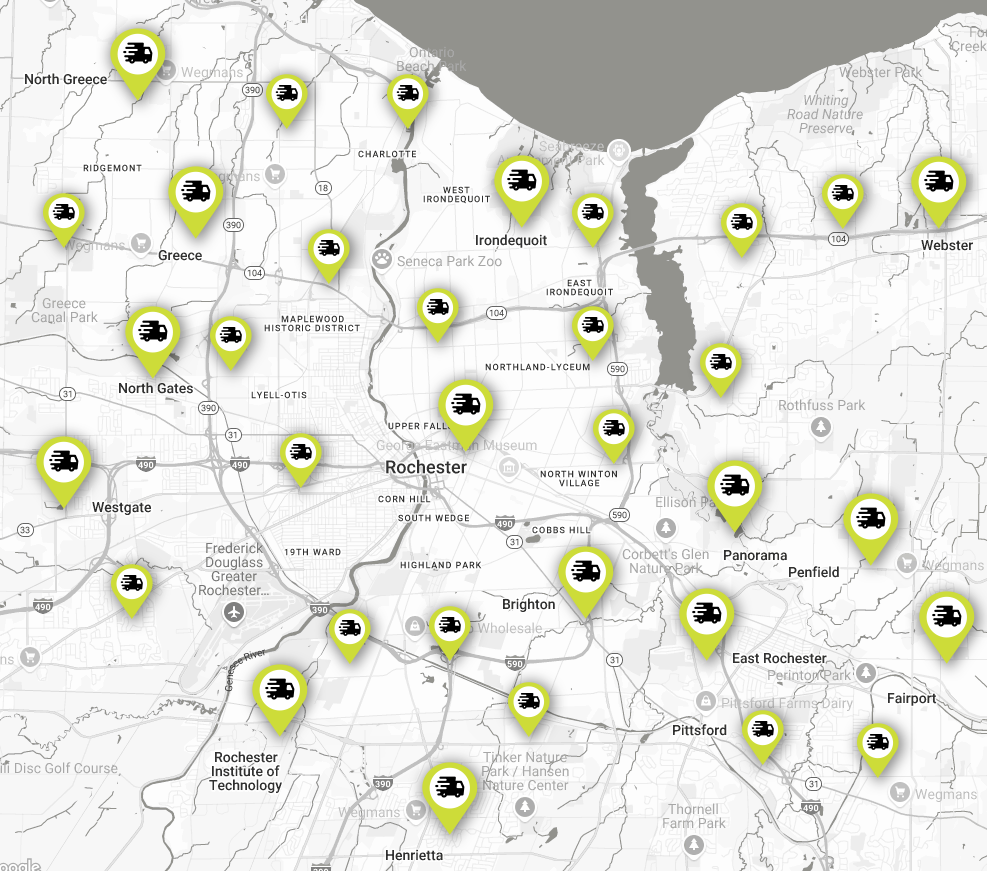The height and width of the screenshot is (871, 987).
Task: Select the truck marker above Rochester Institute of Technology
Action: (280, 691)
